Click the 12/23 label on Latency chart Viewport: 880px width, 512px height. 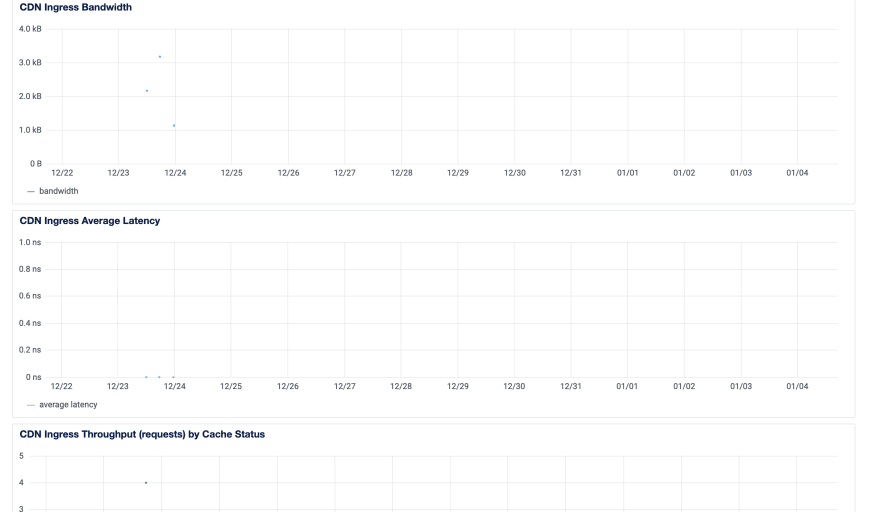[x=117, y=386]
